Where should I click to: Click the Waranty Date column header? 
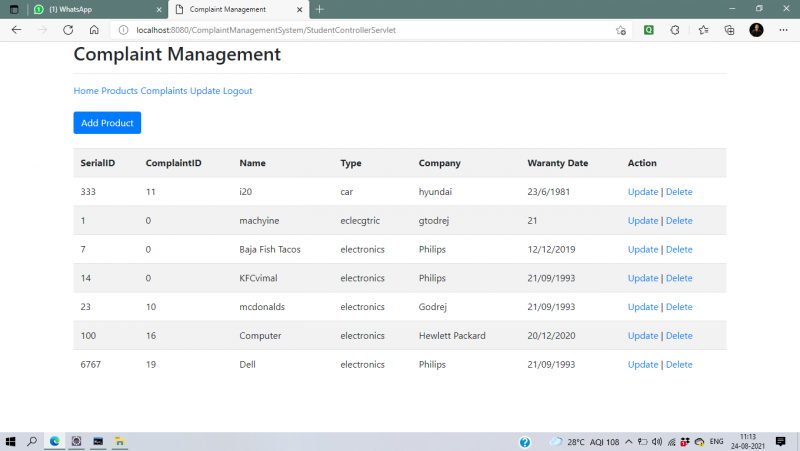click(x=558, y=163)
